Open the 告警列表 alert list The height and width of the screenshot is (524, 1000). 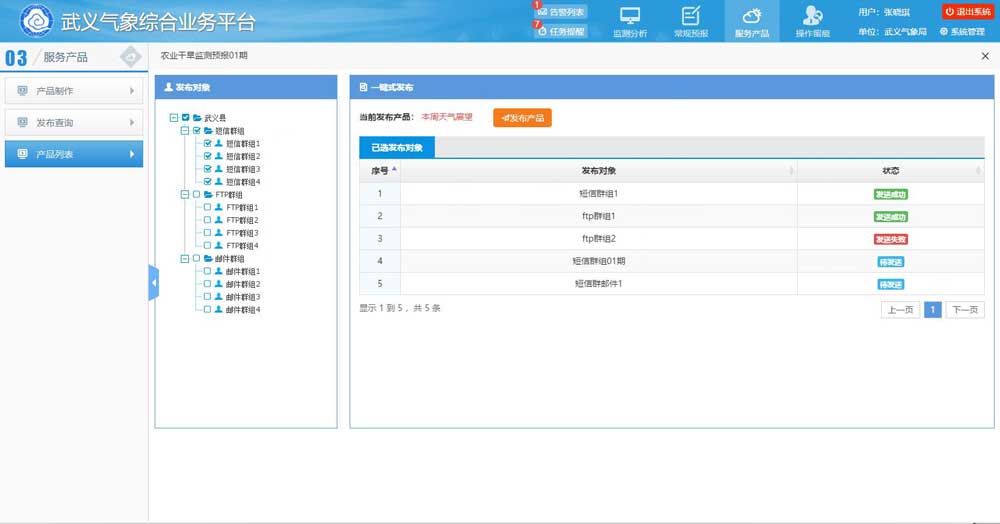(562, 12)
